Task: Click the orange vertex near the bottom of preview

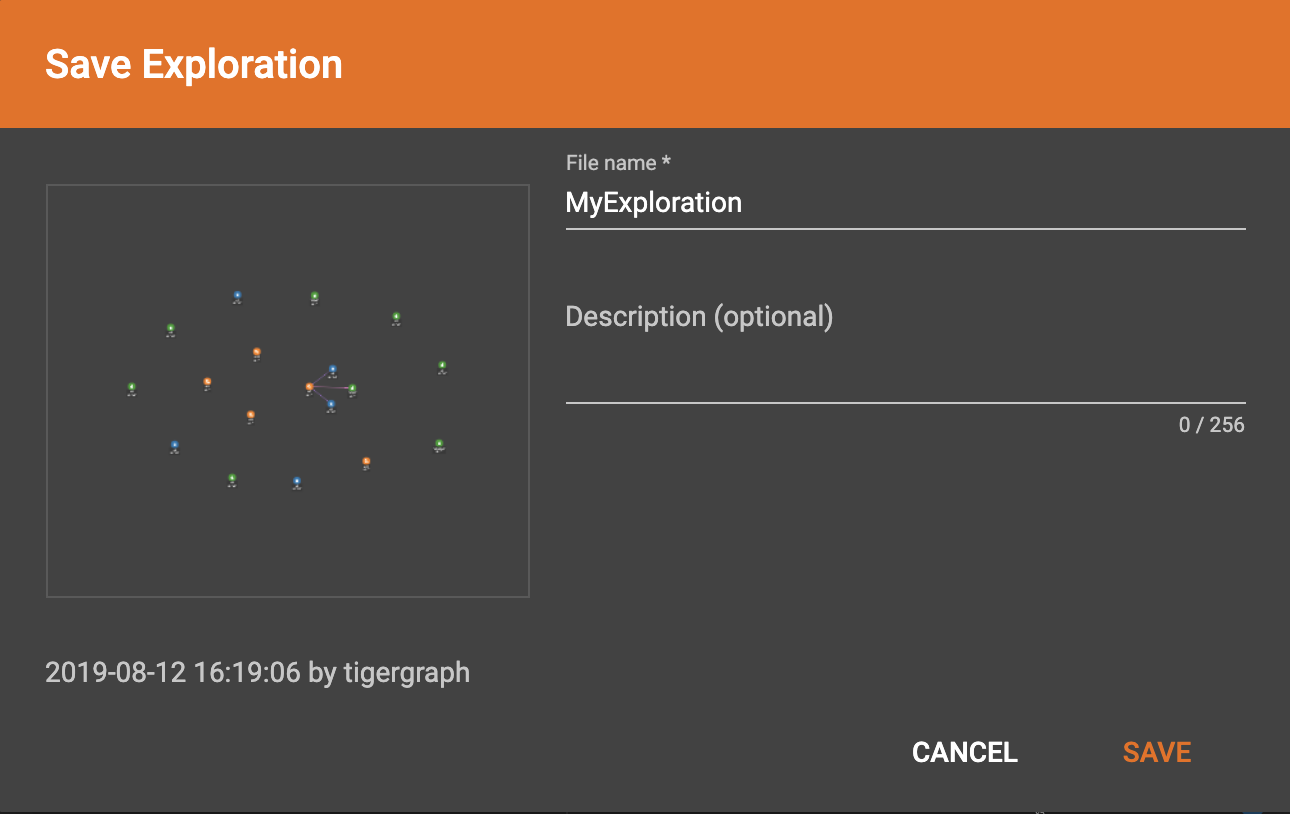Action: click(x=366, y=460)
